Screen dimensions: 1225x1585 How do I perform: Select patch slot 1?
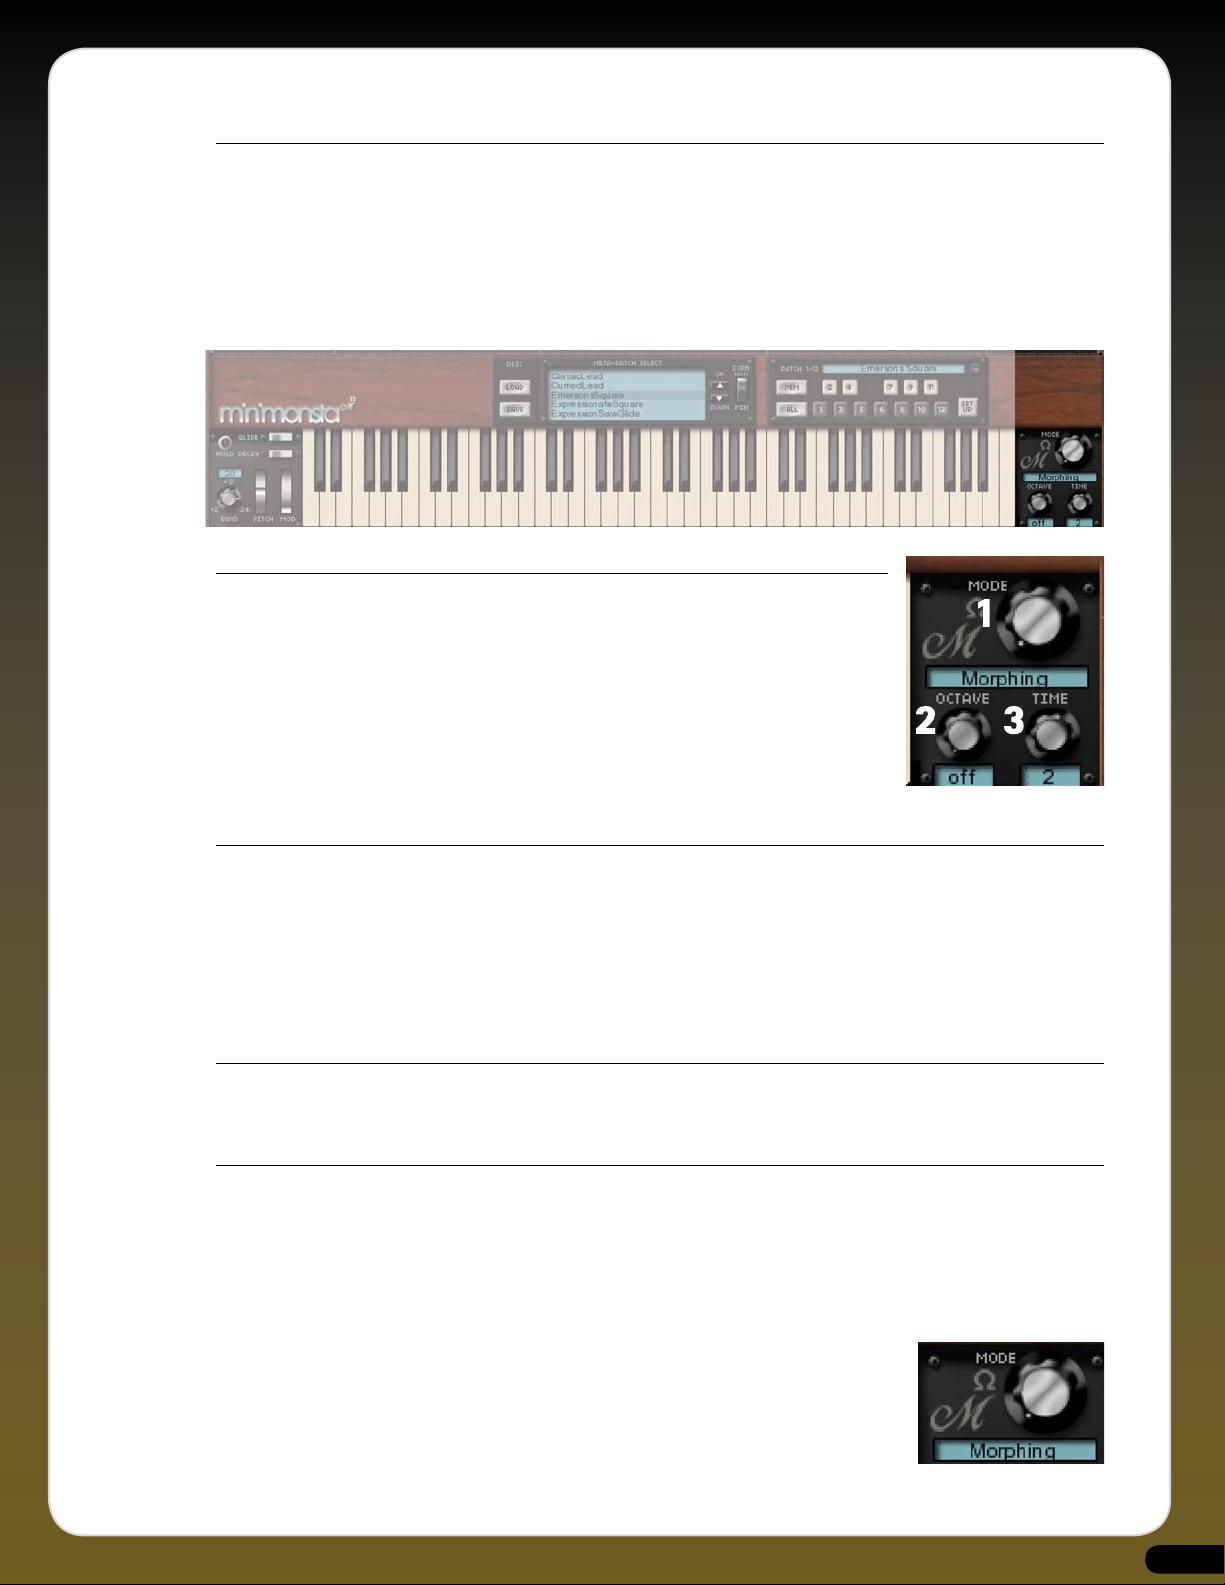[x=820, y=409]
